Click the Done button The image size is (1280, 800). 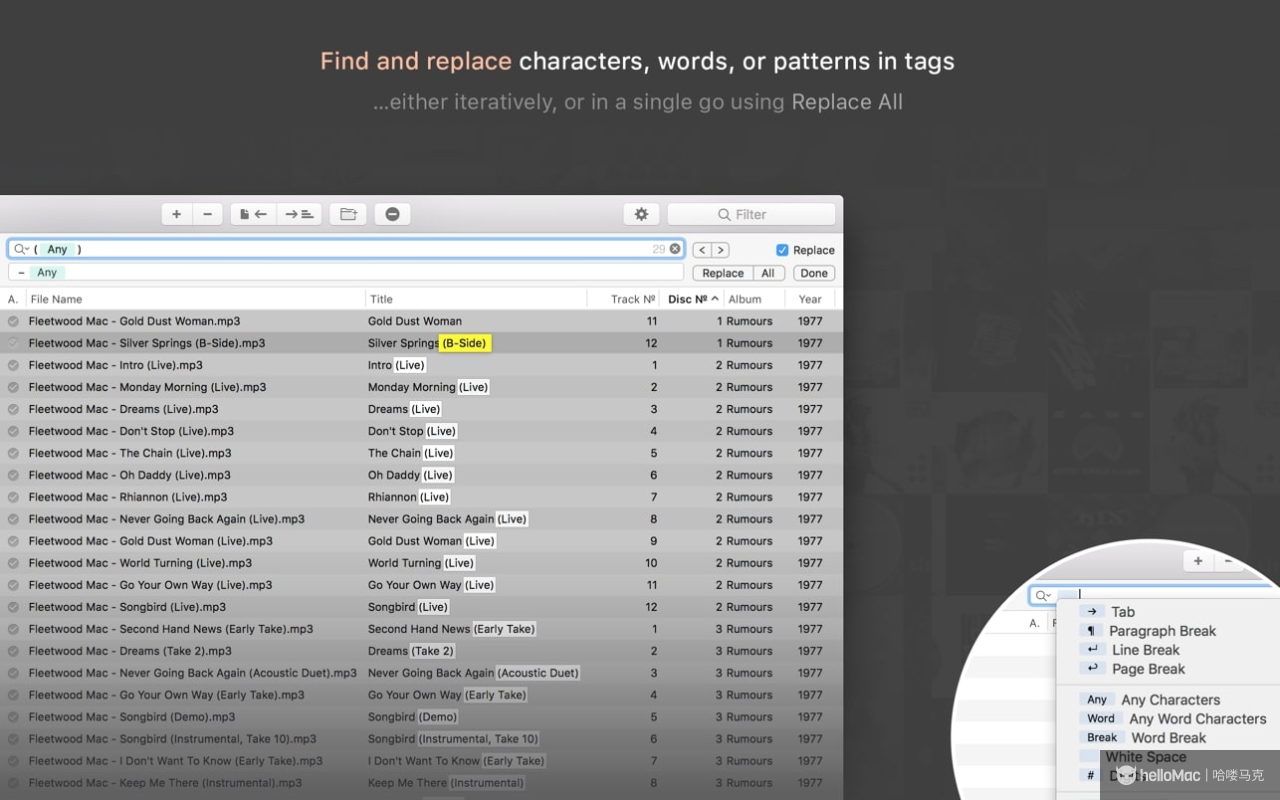[814, 273]
